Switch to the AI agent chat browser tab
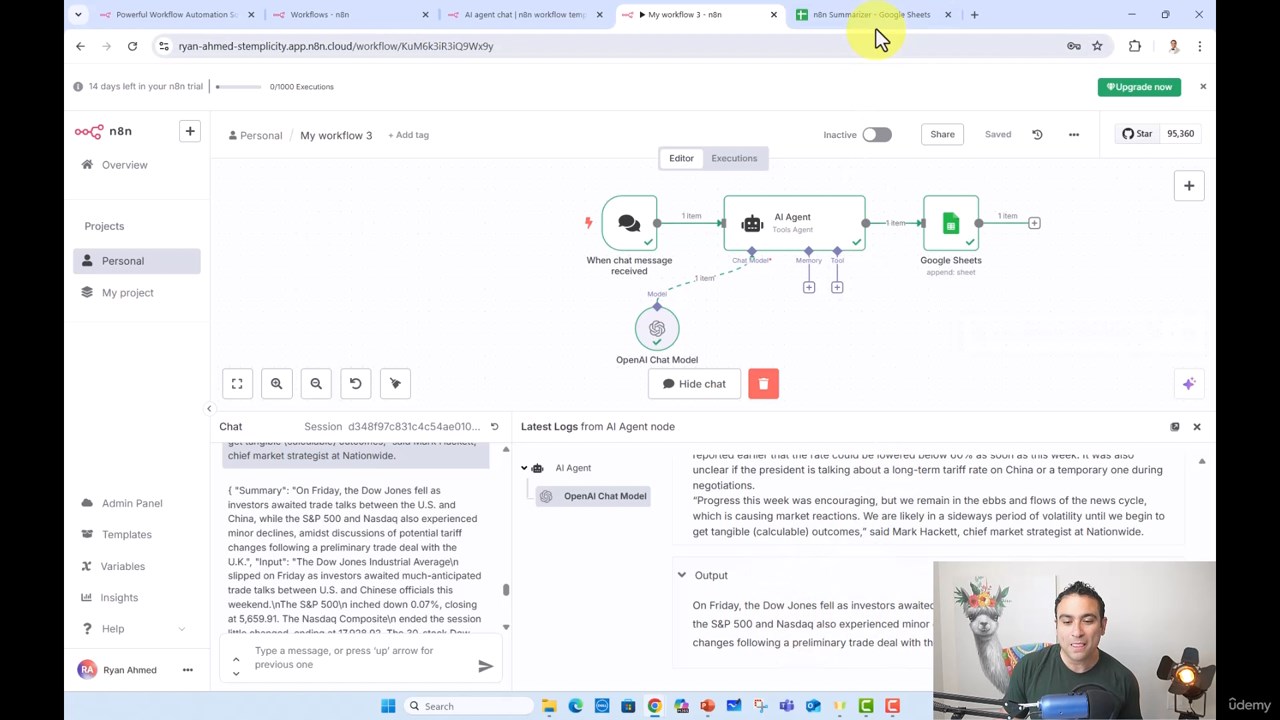Viewport: 1280px width, 720px height. 522,15
